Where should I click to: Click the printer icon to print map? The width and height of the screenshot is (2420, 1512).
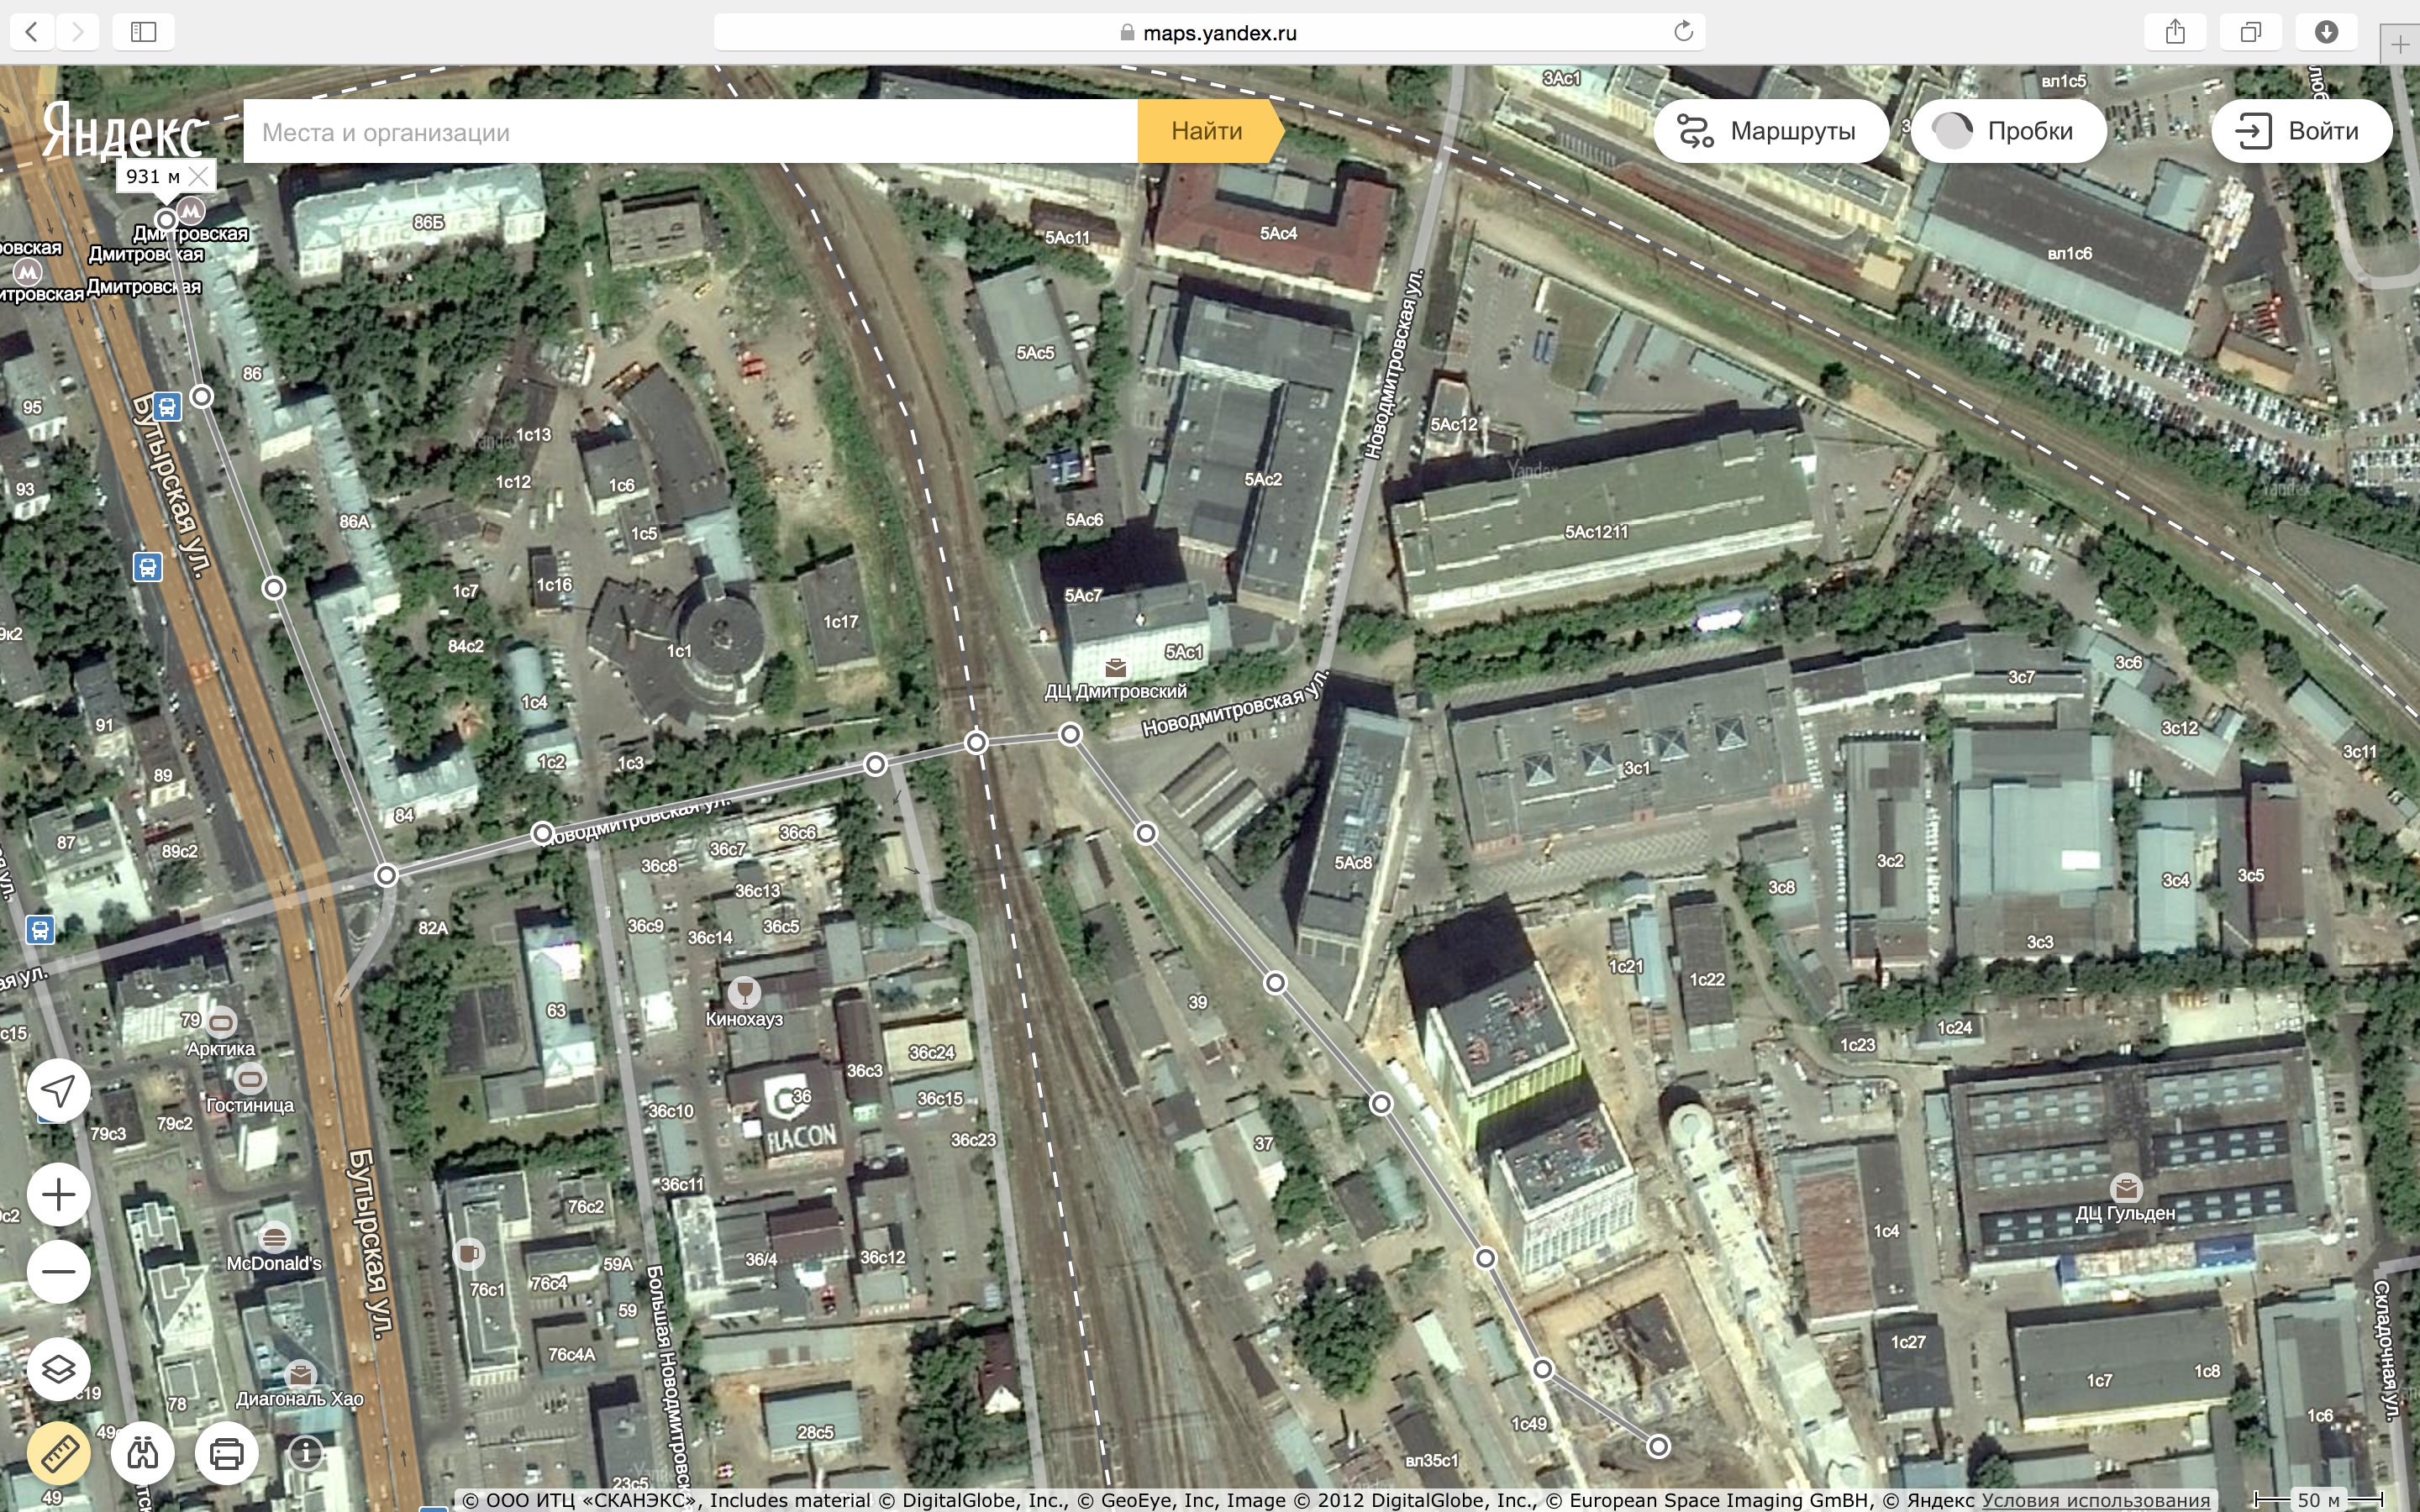[226, 1453]
